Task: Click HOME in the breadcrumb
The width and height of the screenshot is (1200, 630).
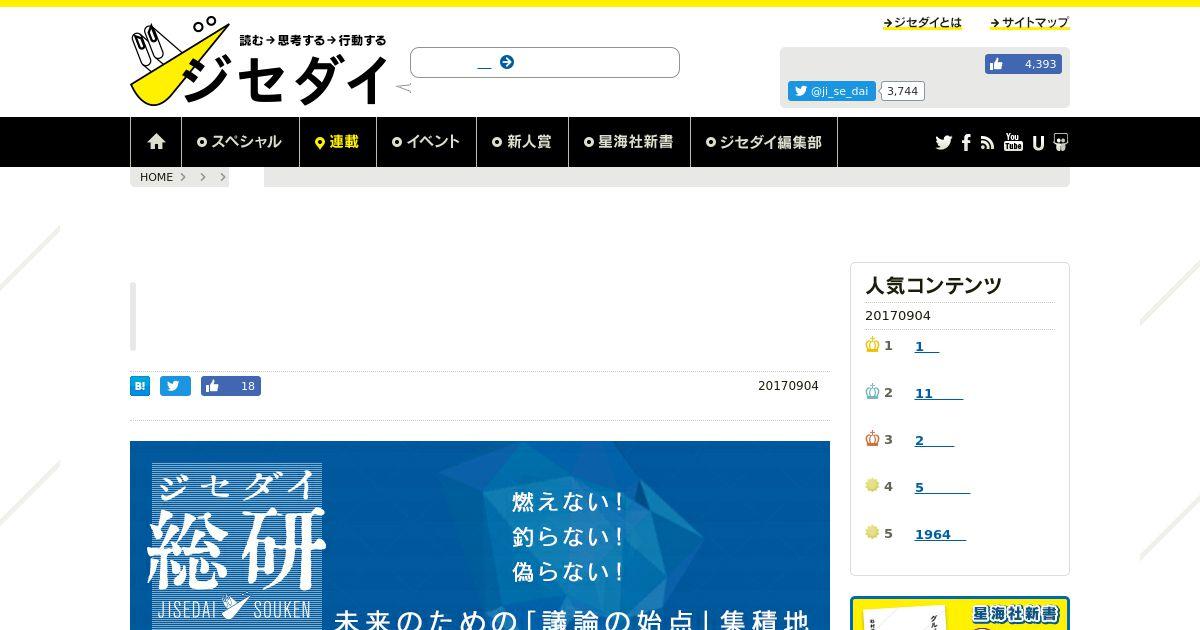Action: pos(156,177)
